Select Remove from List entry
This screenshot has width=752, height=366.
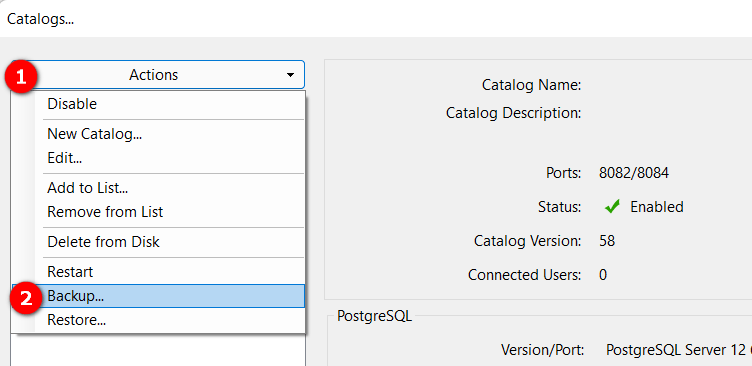pos(169,212)
